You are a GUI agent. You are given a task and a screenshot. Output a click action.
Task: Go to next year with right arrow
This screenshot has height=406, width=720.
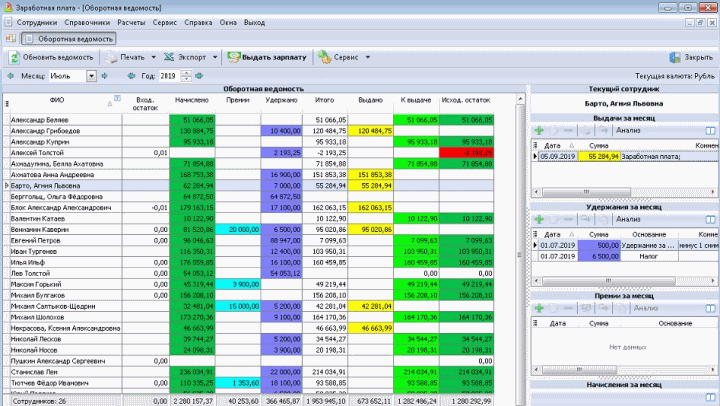[x=199, y=76]
